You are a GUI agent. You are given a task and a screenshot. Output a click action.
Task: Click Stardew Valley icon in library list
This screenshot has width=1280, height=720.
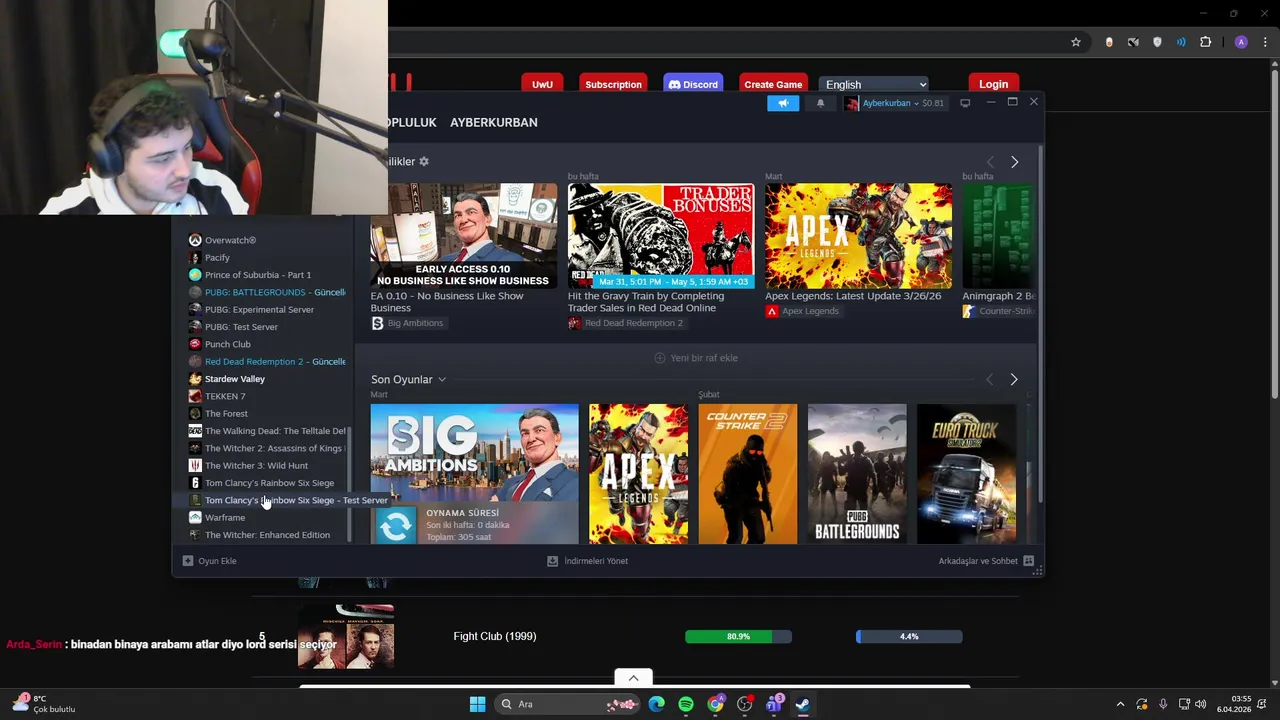click(195, 379)
